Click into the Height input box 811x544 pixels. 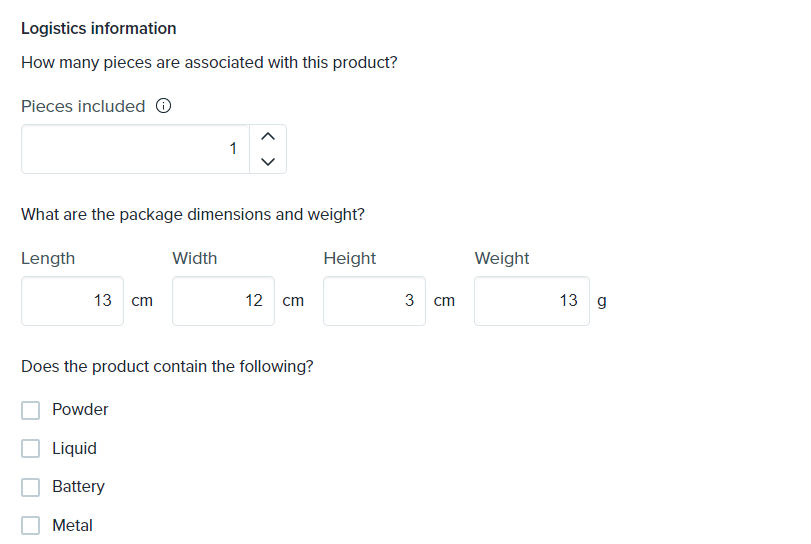(x=374, y=301)
